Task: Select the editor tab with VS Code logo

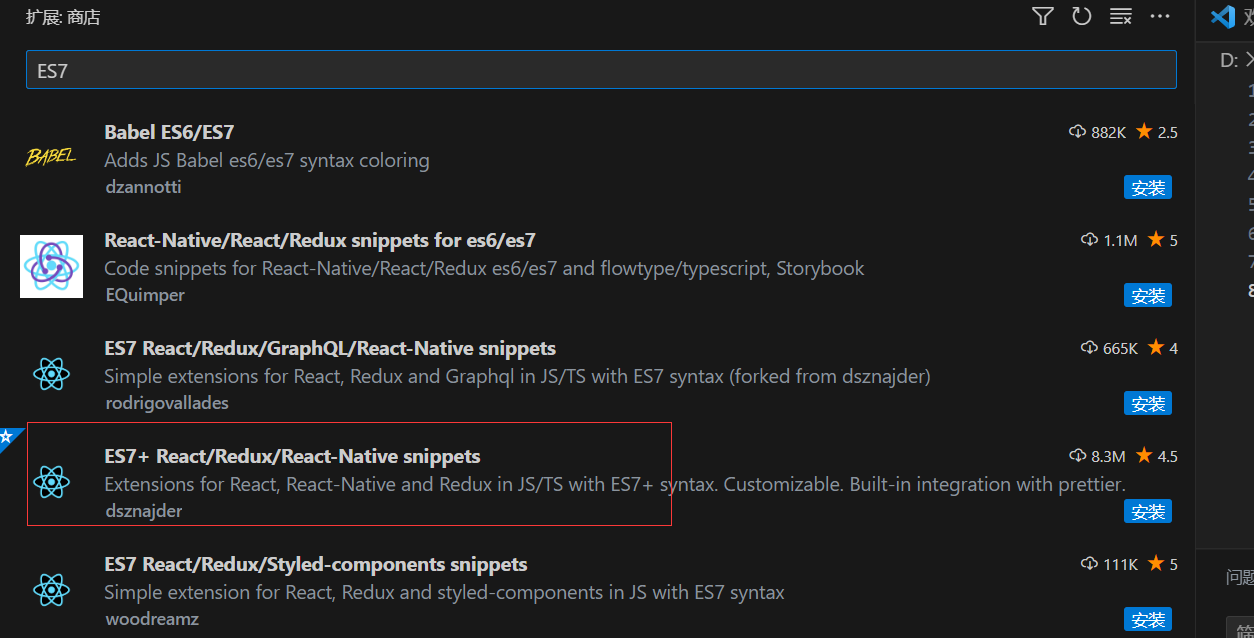Action: pos(1224,17)
